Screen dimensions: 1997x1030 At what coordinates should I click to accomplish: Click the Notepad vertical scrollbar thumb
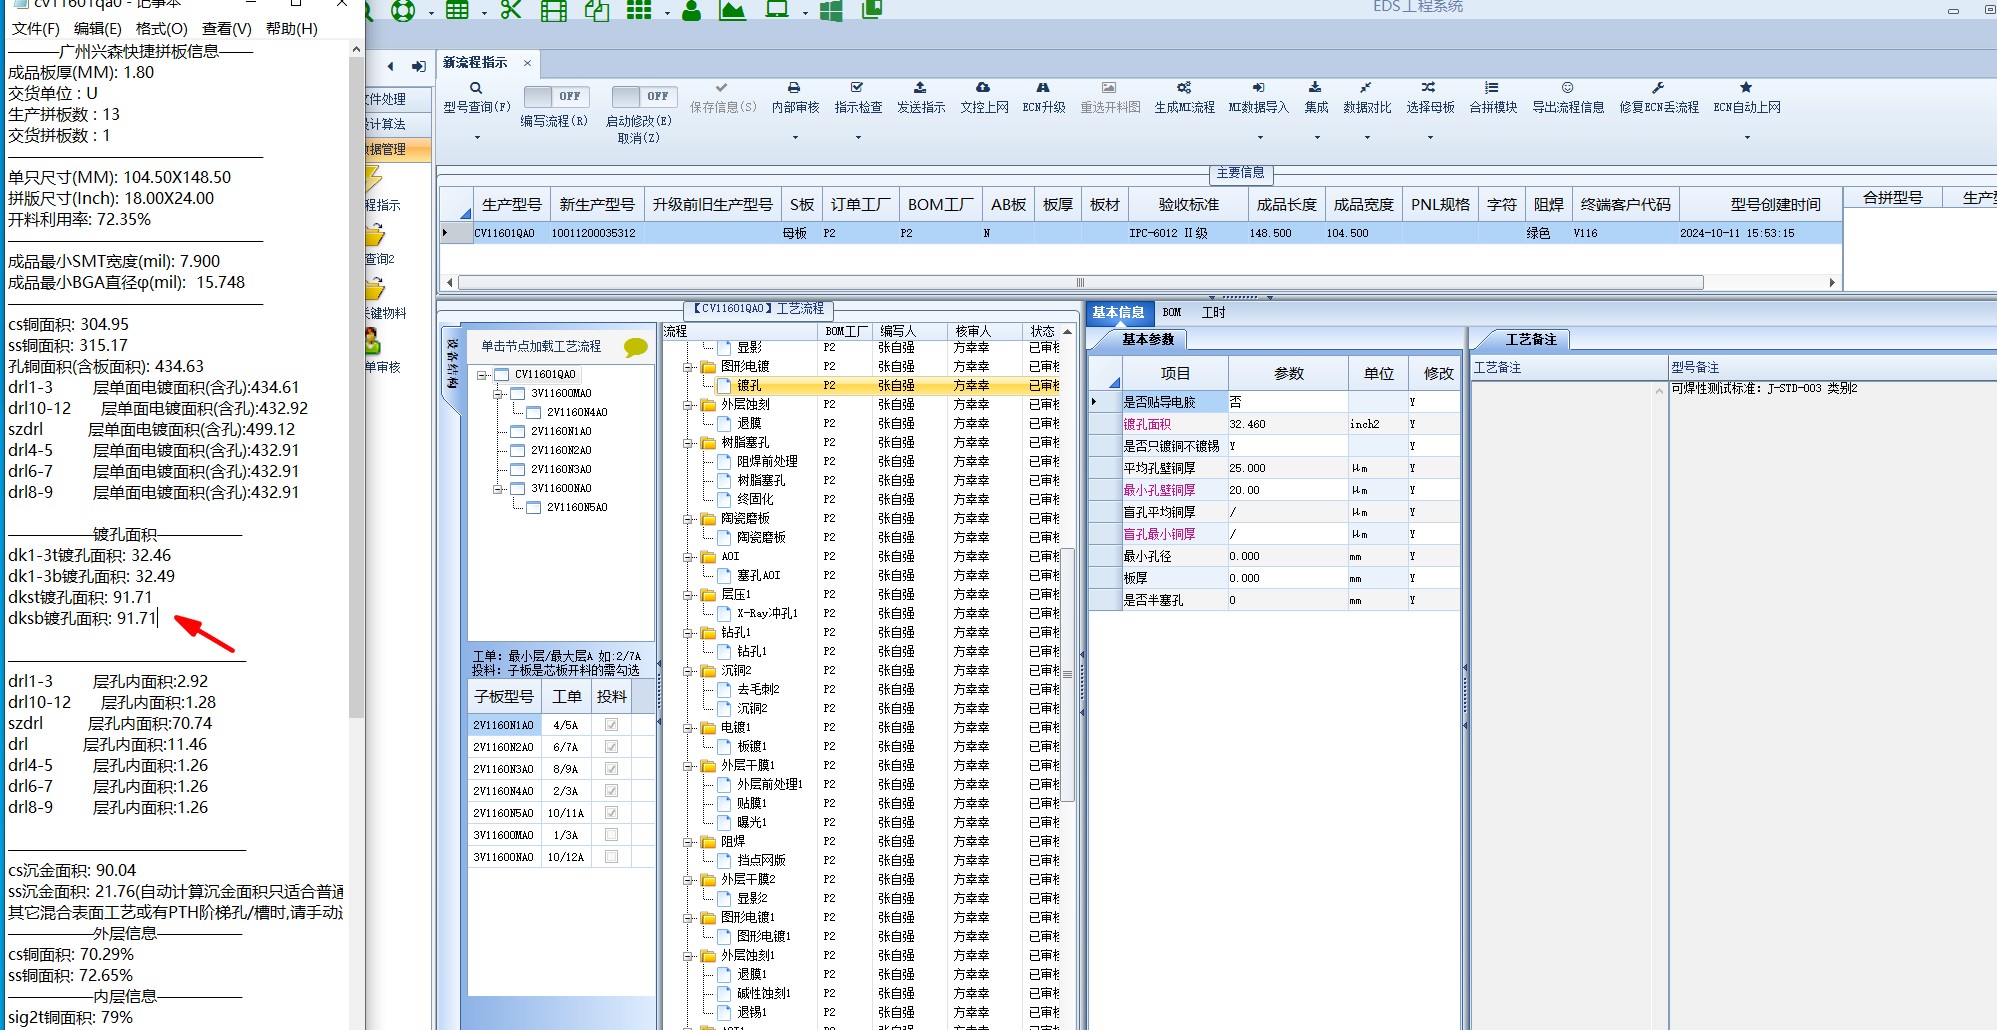tap(356, 388)
